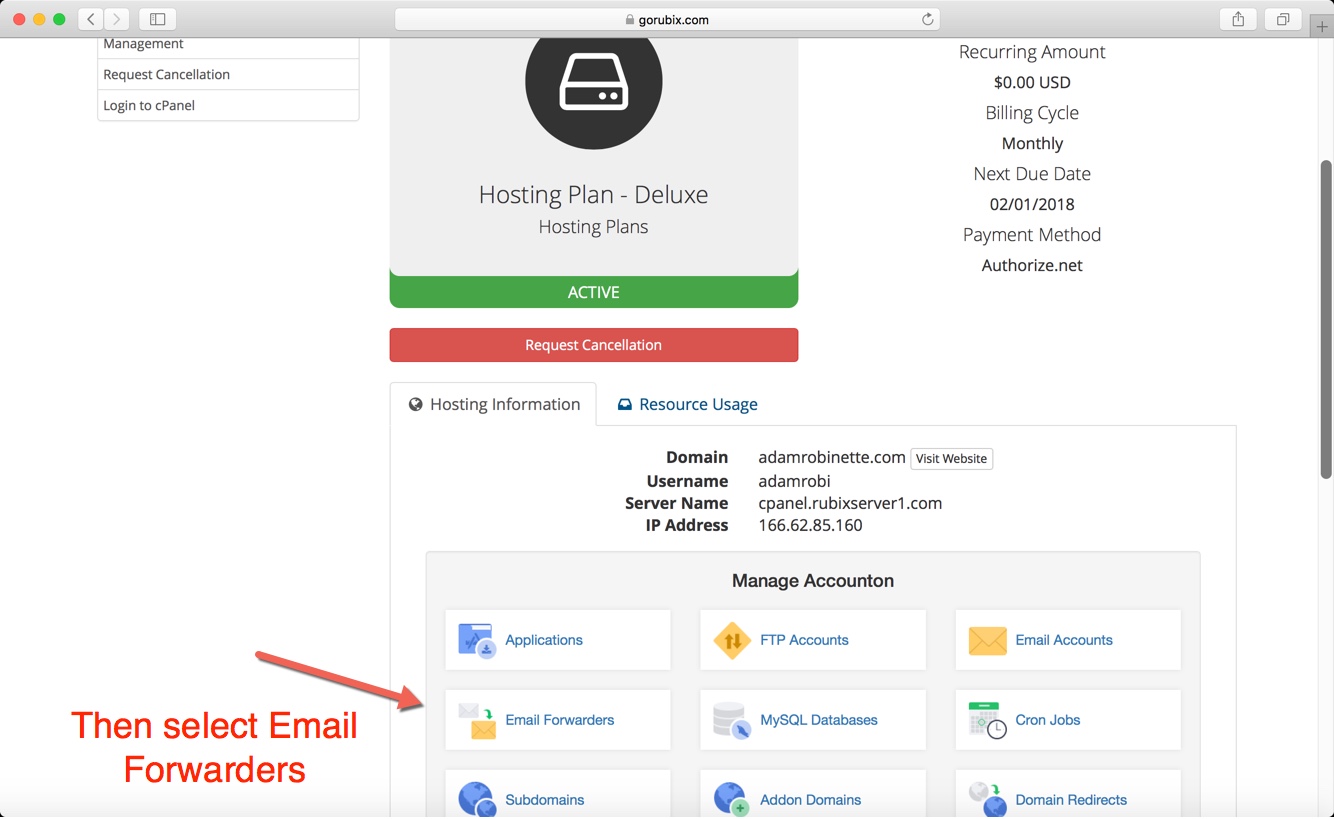Open the MySQL Databases link
The height and width of the screenshot is (819, 1334).
coord(819,720)
